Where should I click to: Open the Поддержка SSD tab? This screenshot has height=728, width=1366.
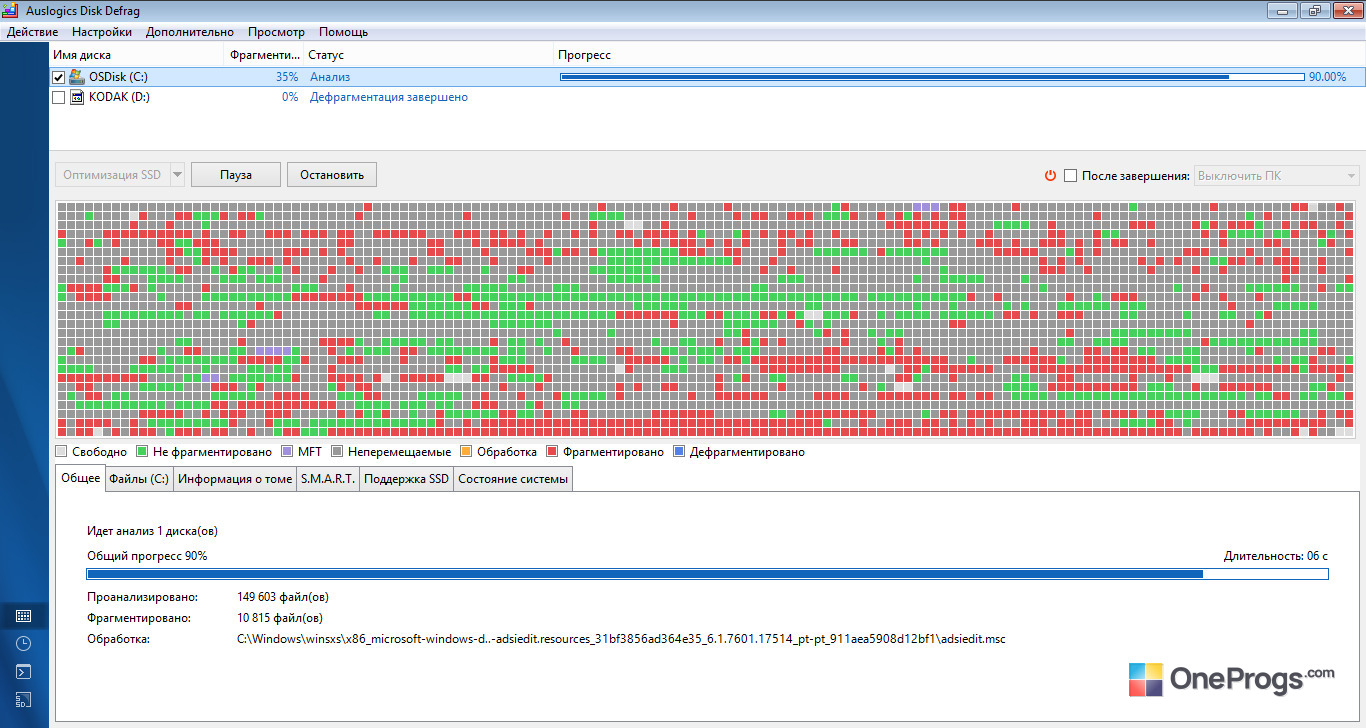click(407, 479)
